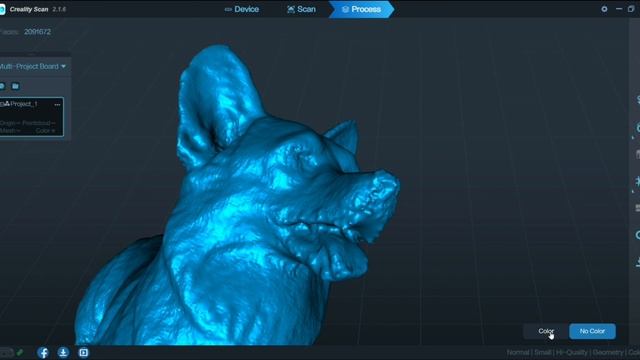Switch to the Device tab
Viewport: 640px width, 360px height.
click(242, 9)
